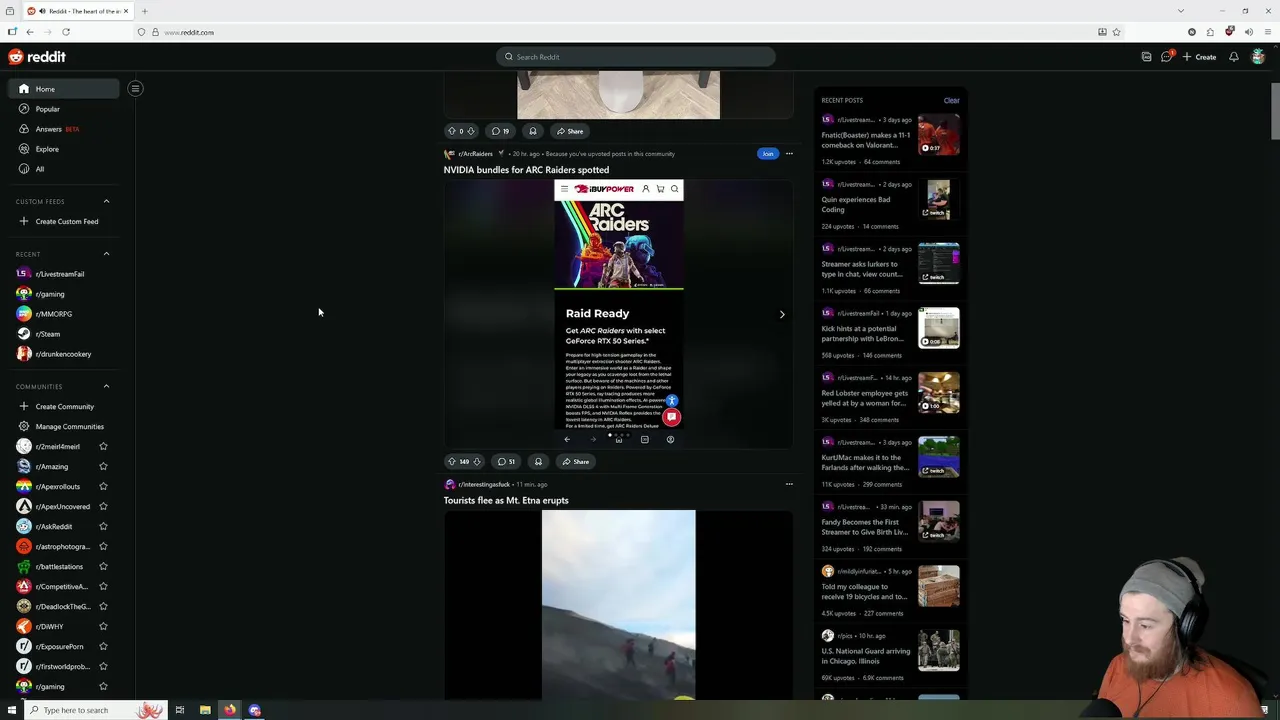This screenshot has width=1280, height=720.
Task: Toggle favorite star for r/DIWHY
Action: 103,627
